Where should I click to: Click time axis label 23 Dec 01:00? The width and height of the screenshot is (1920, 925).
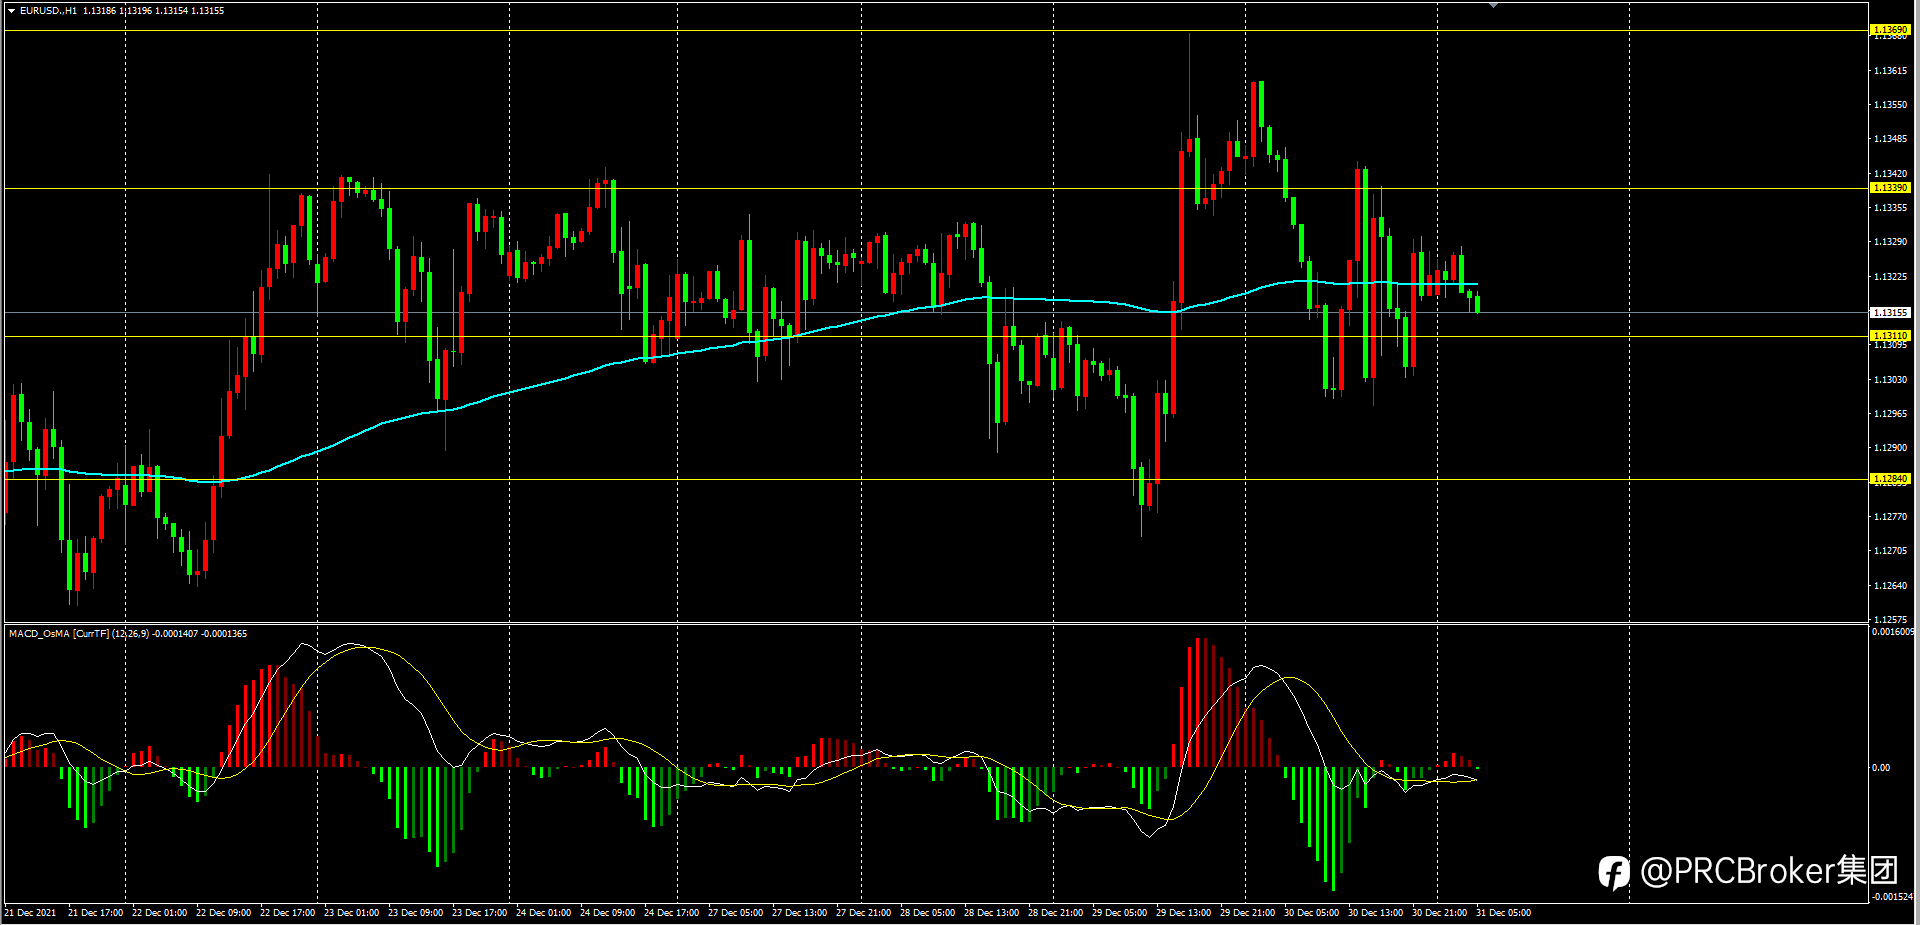pyautogui.click(x=351, y=913)
